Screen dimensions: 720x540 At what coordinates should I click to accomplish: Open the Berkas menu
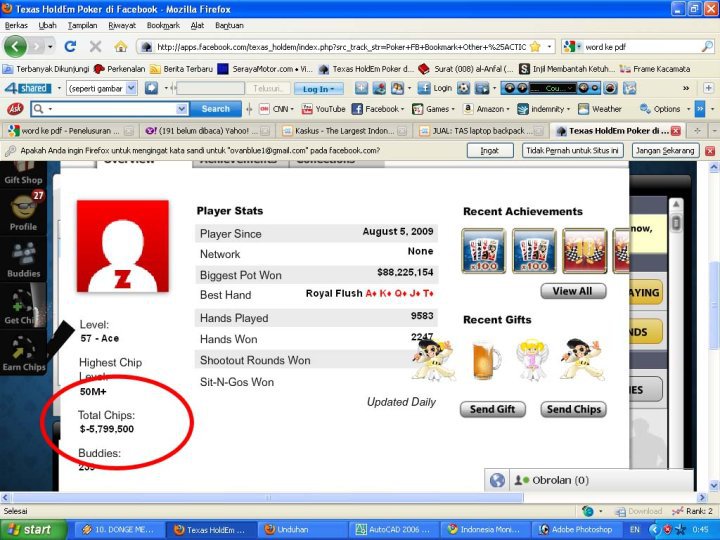click(16, 25)
